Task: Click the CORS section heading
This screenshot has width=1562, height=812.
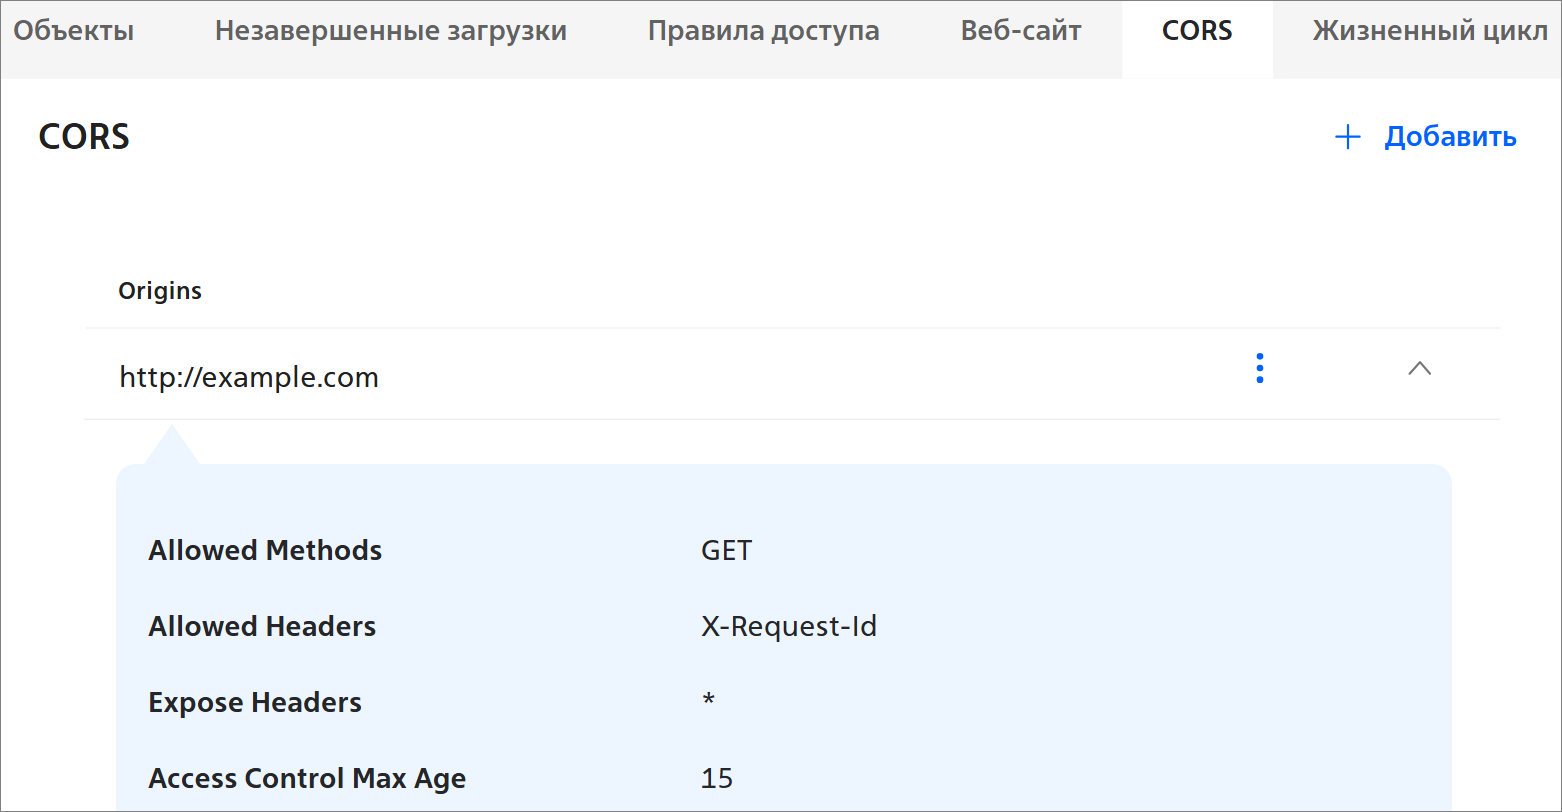Action: [84, 137]
